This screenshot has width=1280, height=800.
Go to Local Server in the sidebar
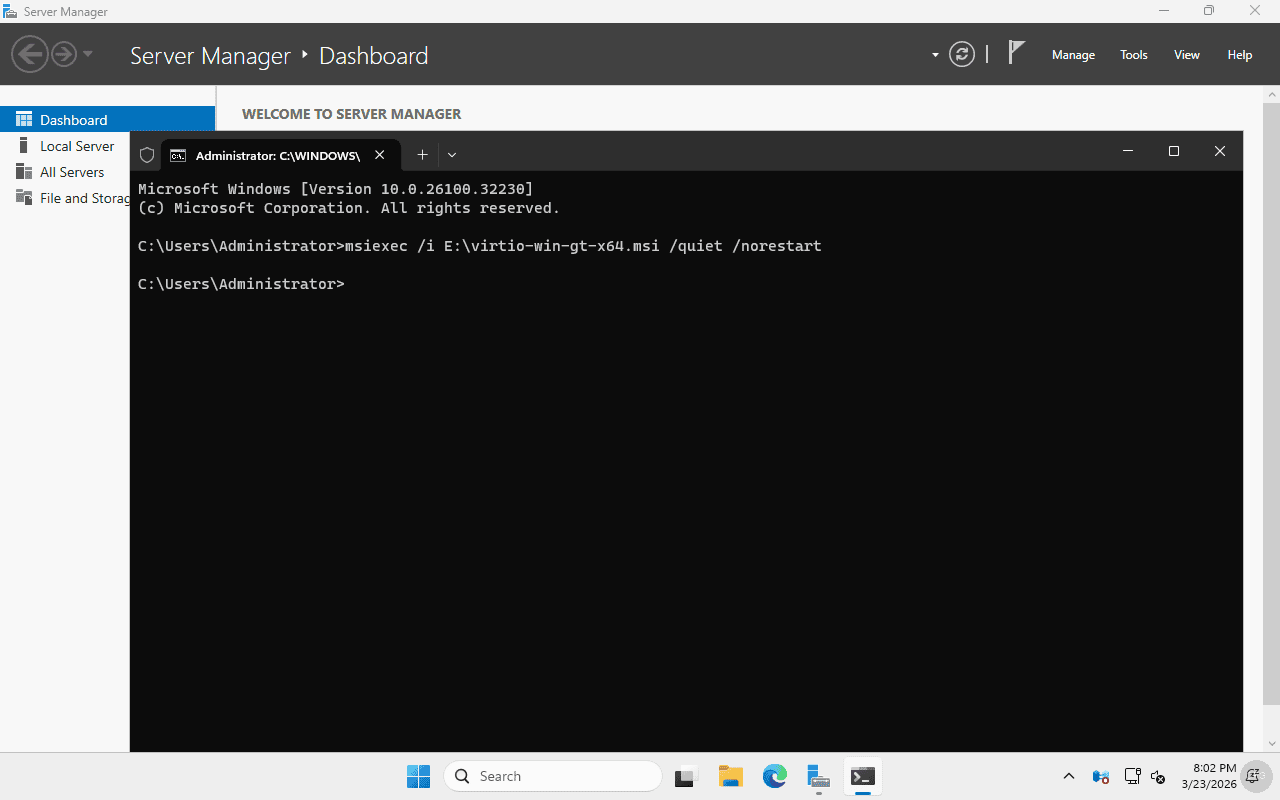click(x=75, y=146)
